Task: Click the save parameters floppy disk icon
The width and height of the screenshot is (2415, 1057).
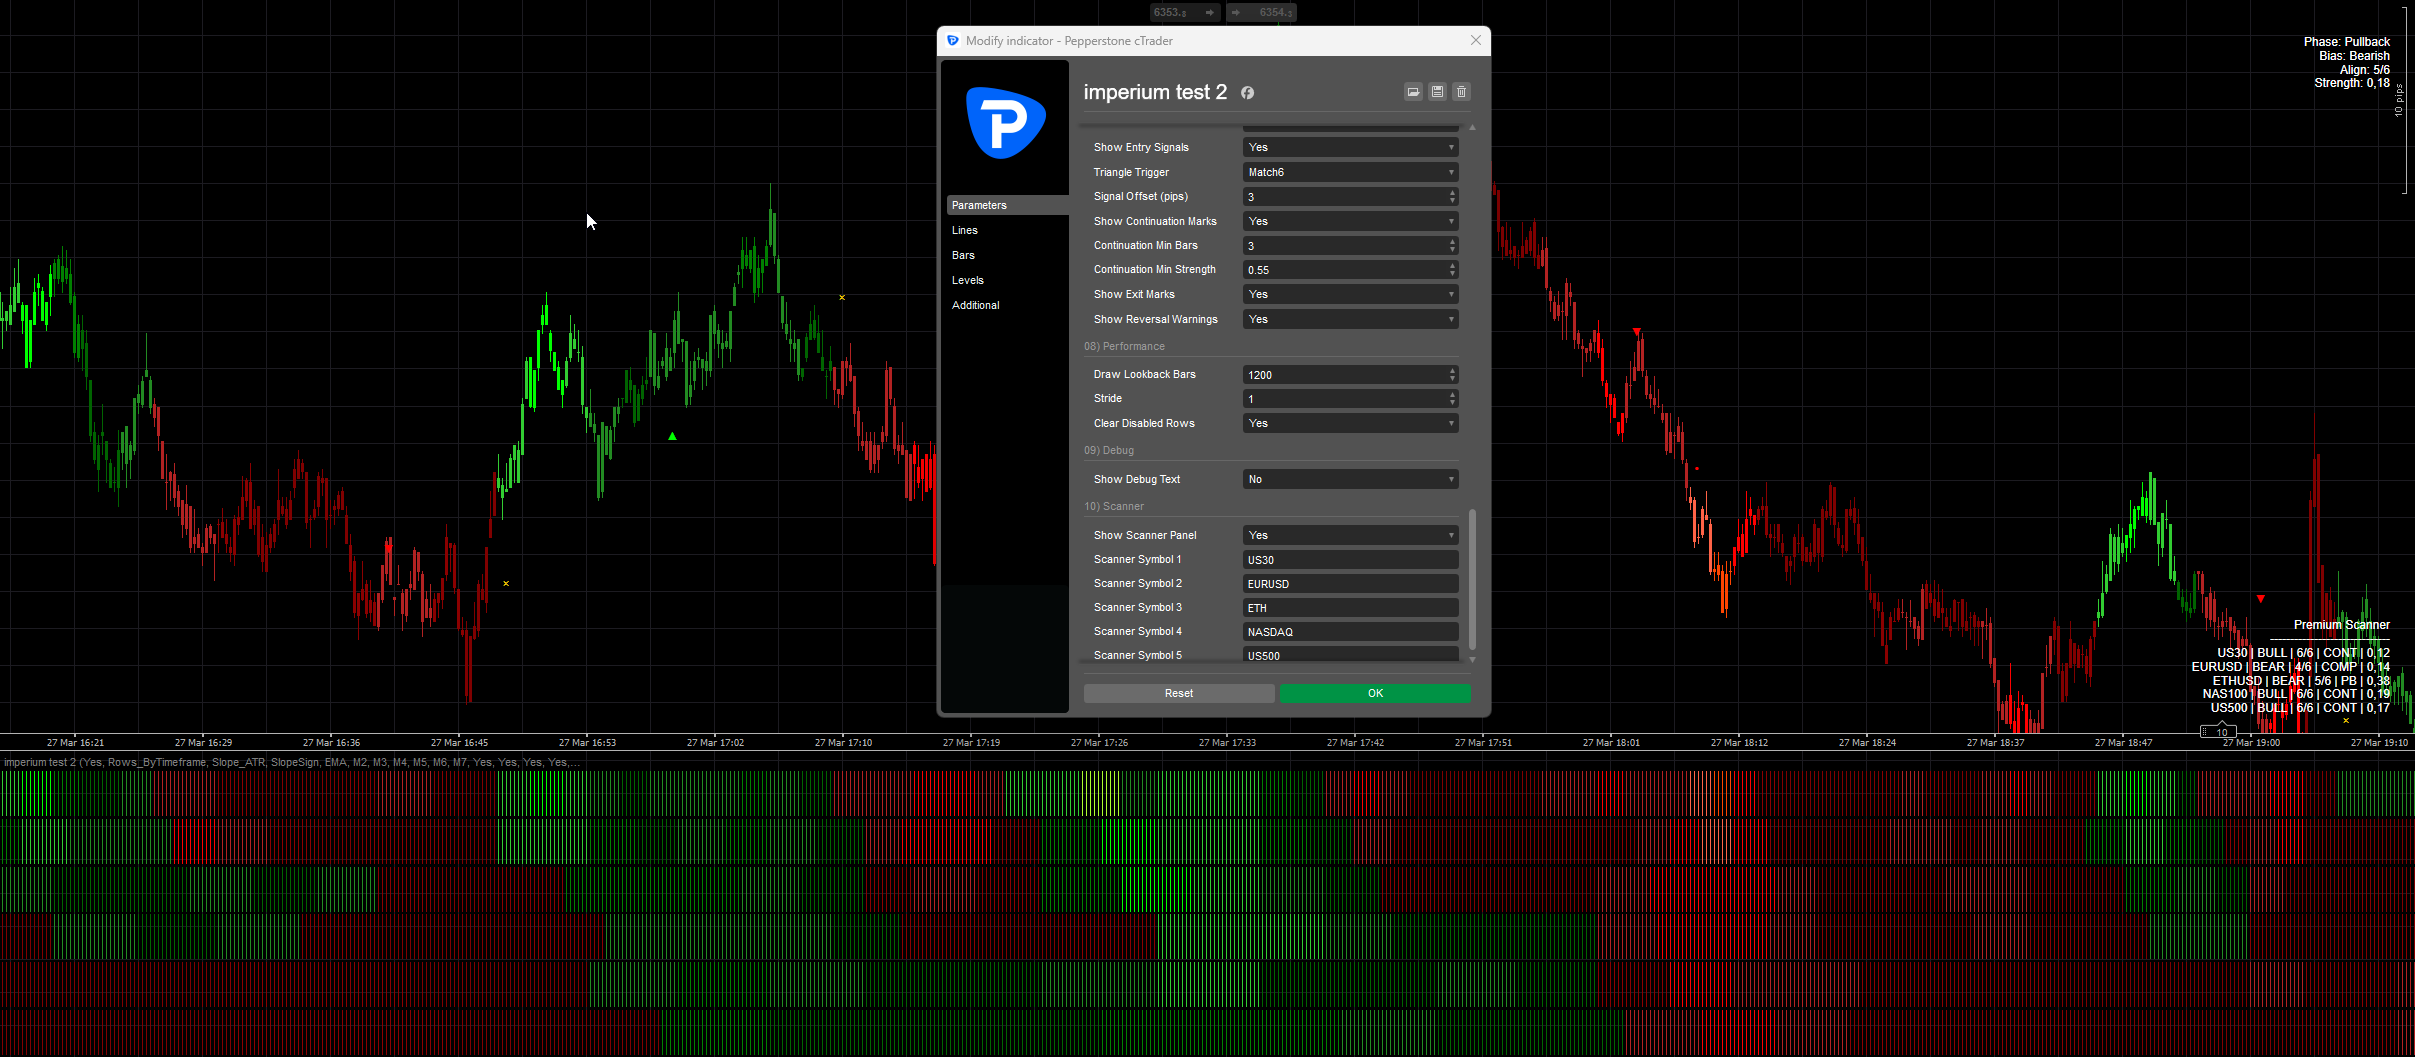Action: tap(1437, 92)
